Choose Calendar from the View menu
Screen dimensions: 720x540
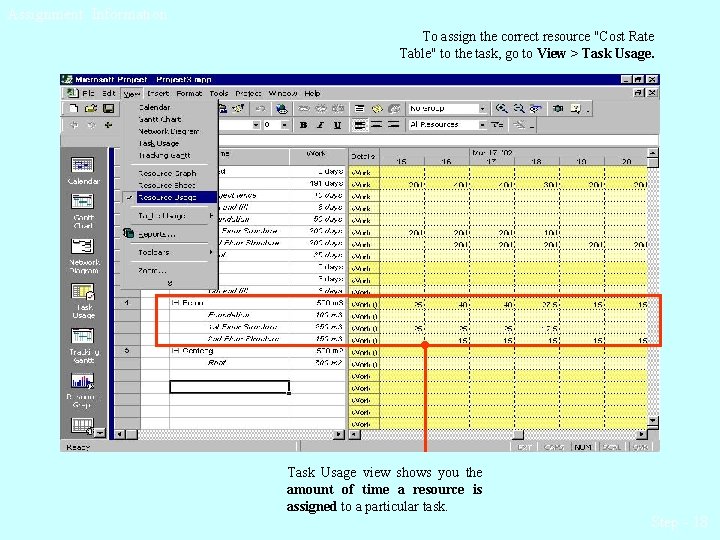(x=154, y=107)
